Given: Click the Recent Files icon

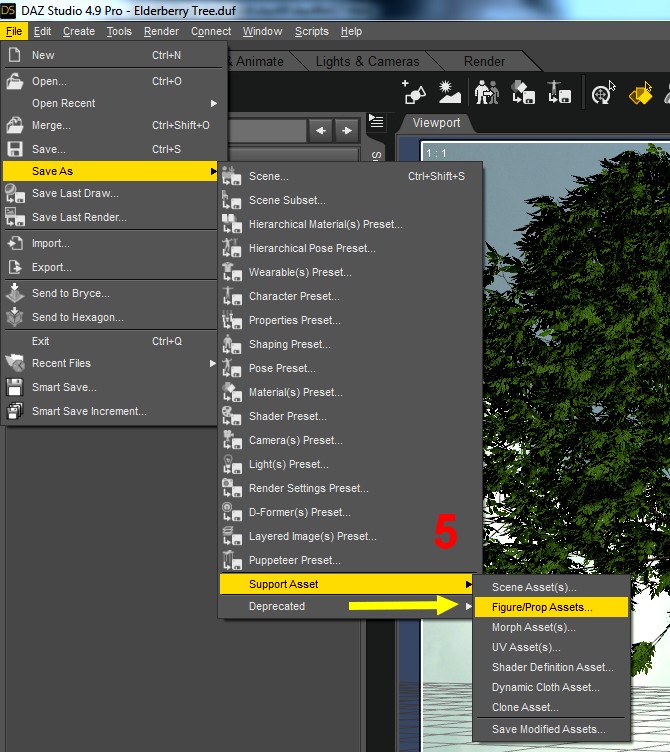Looking at the screenshot, I should coord(14,363).
